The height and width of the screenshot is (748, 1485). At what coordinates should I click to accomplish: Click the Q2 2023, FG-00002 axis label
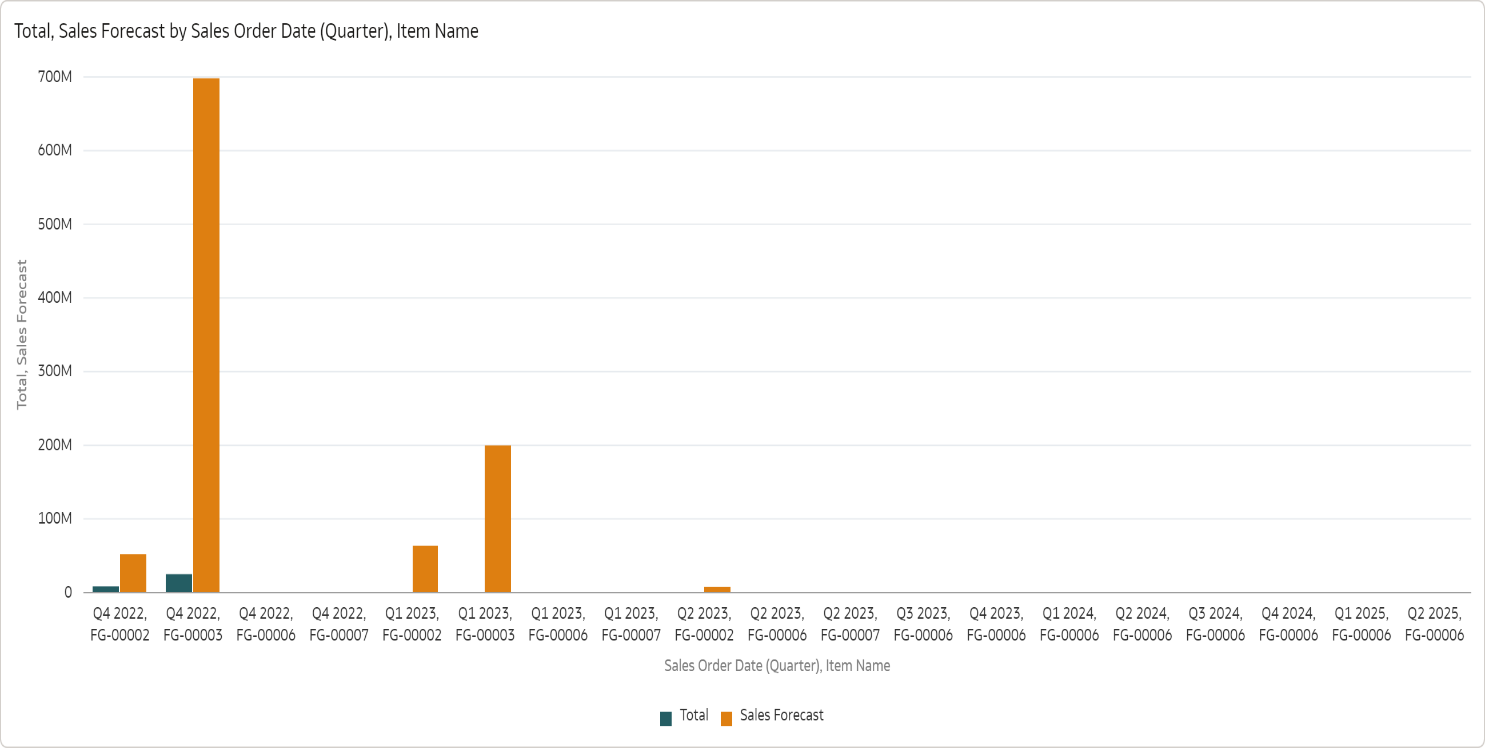pos(704,624)
